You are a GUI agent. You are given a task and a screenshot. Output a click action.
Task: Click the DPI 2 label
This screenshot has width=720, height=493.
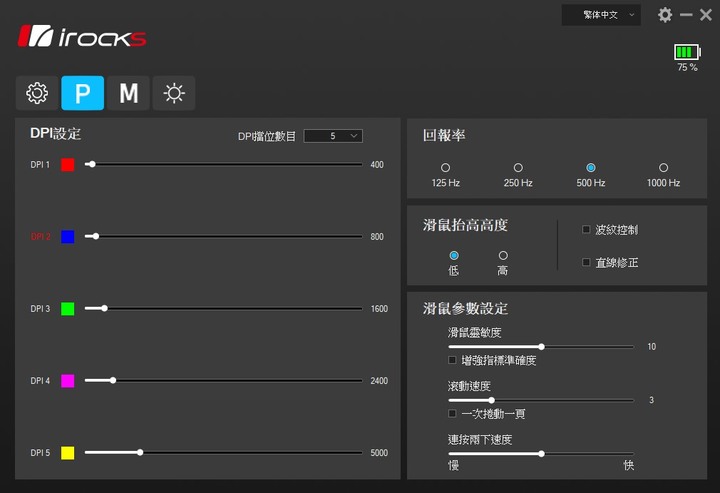point(40,237)
